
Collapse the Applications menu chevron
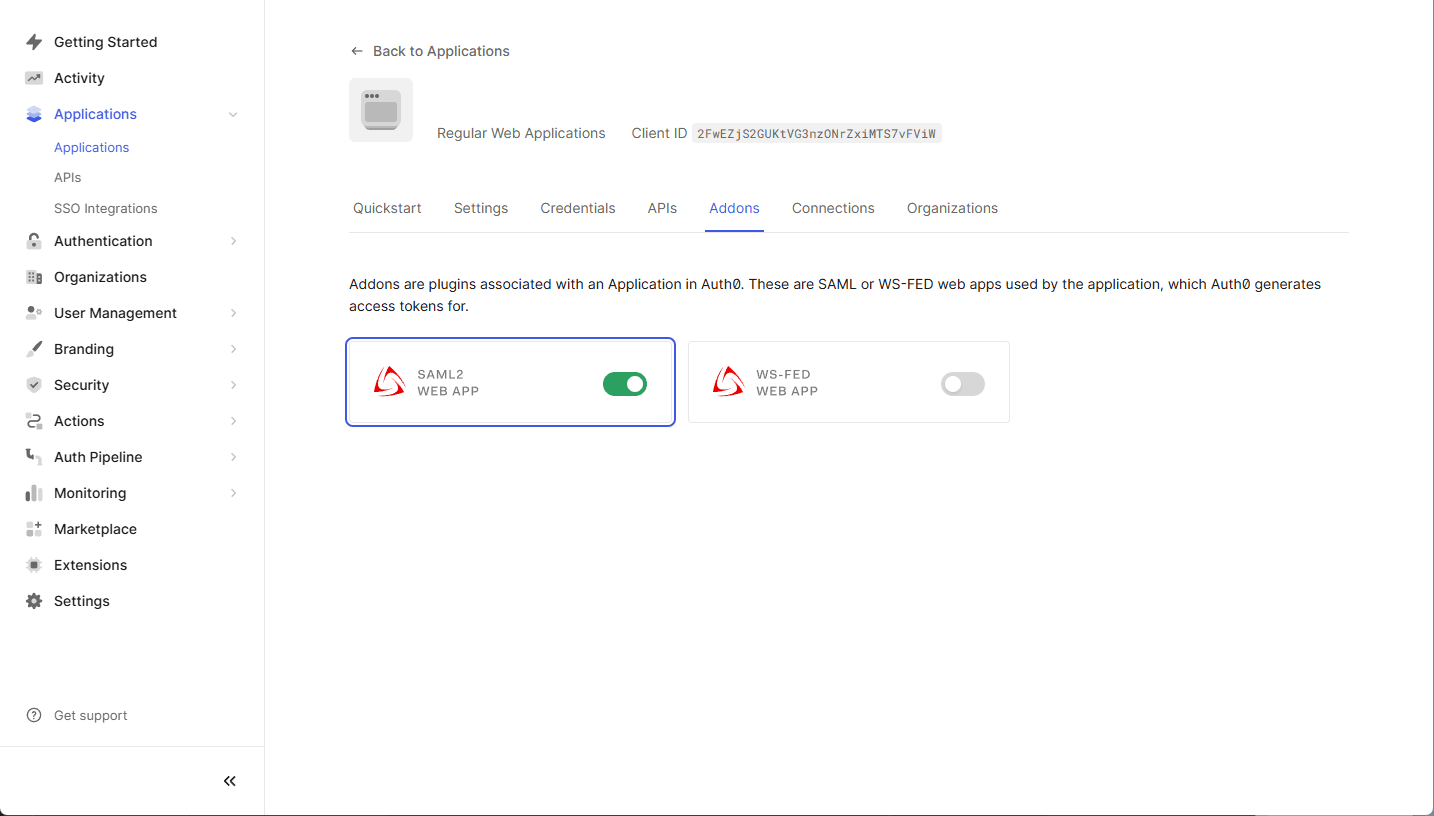(x=233, y=114)
